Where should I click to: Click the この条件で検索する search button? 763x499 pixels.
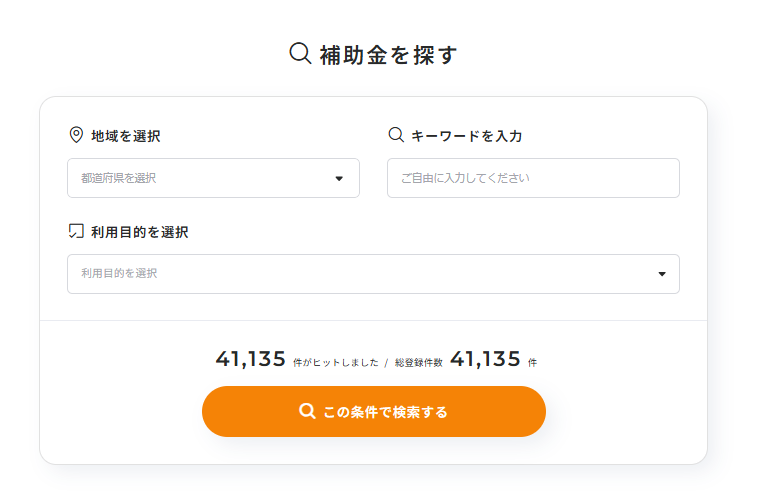pyautogui.click(x=374, y=411)
